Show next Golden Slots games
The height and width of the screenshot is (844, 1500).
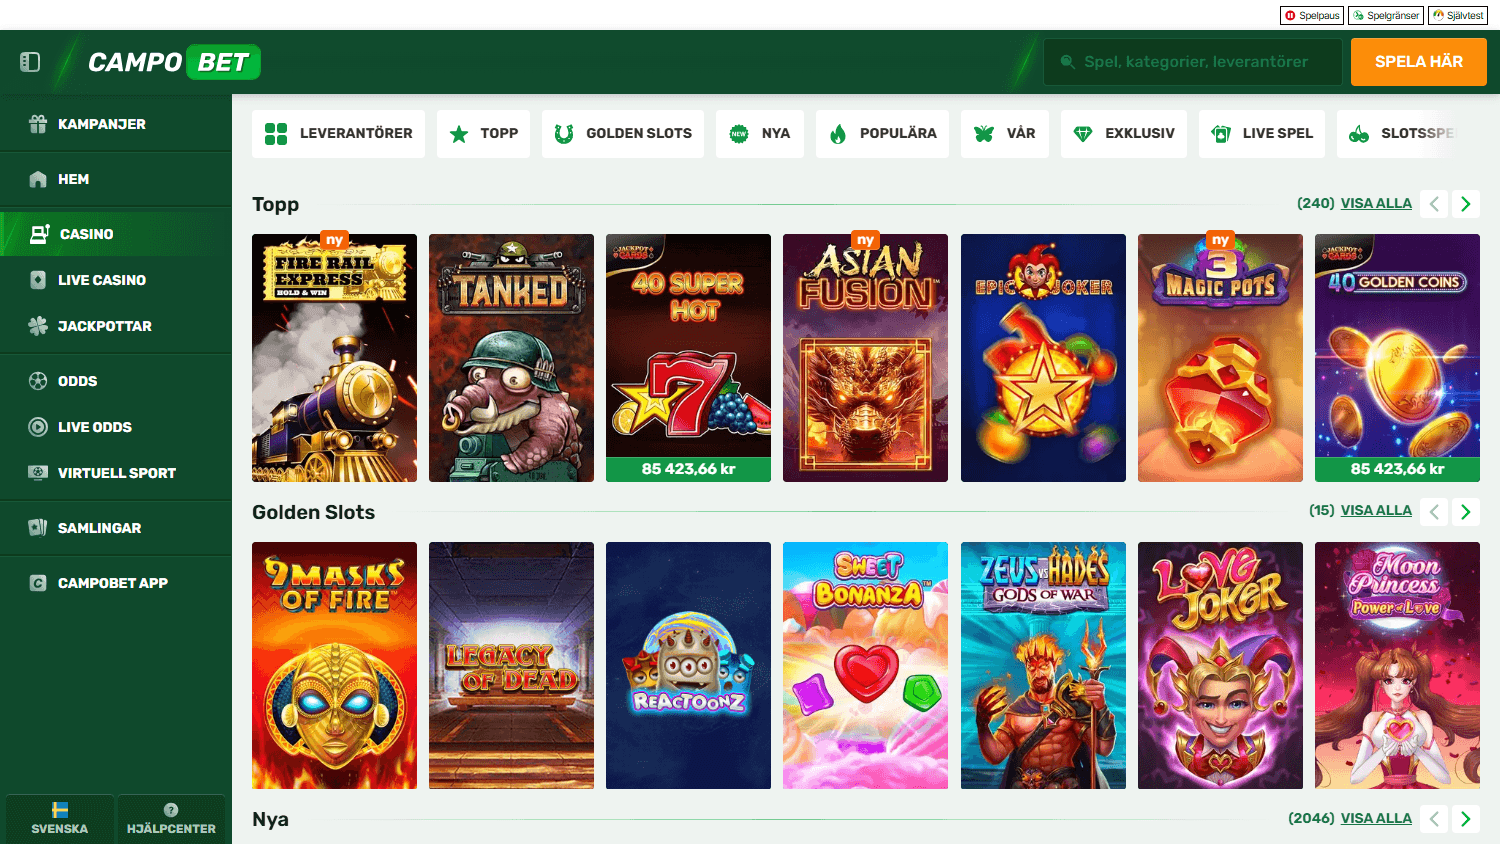click(x=1466, y=512)
